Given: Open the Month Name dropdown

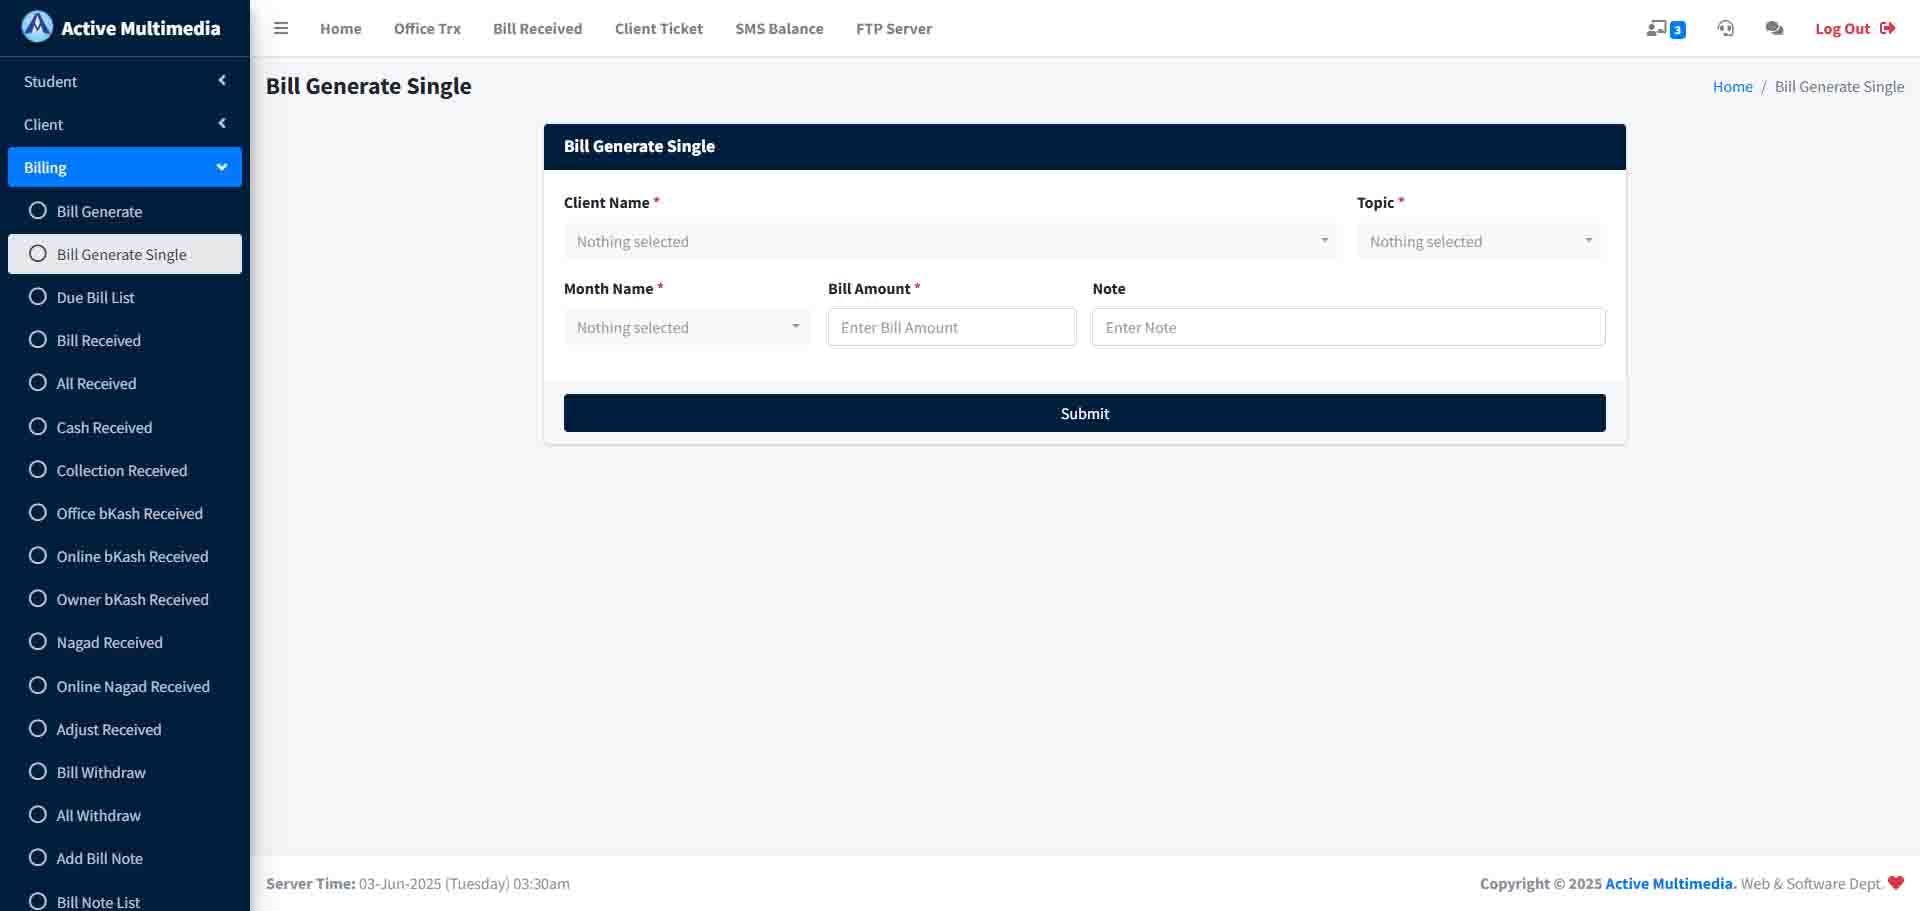Looking at the screenshot, I should coord(688,327).
